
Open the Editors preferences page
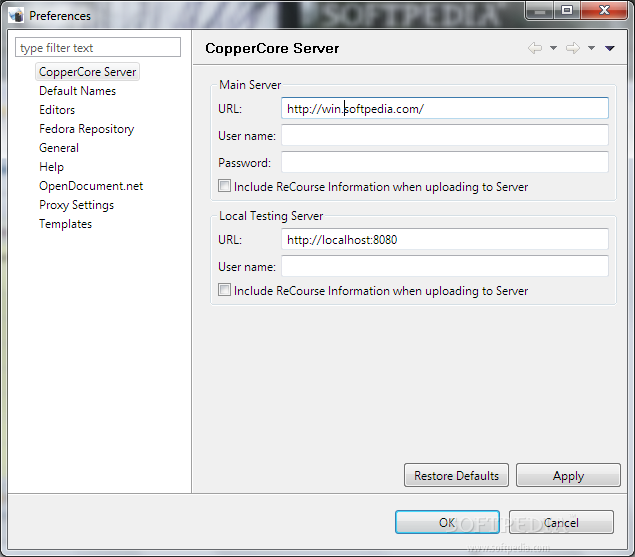[57, 110]
